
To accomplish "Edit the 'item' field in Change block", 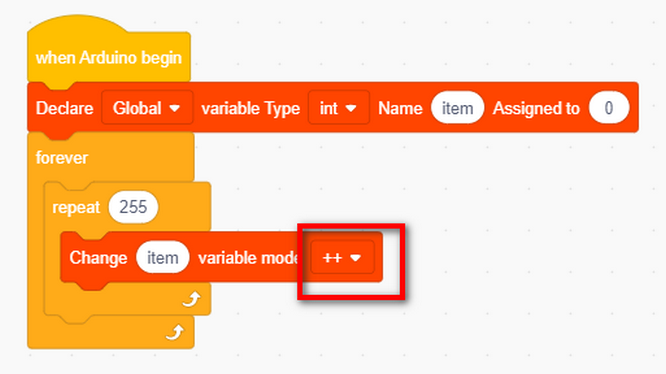I will tap(163, 257).
